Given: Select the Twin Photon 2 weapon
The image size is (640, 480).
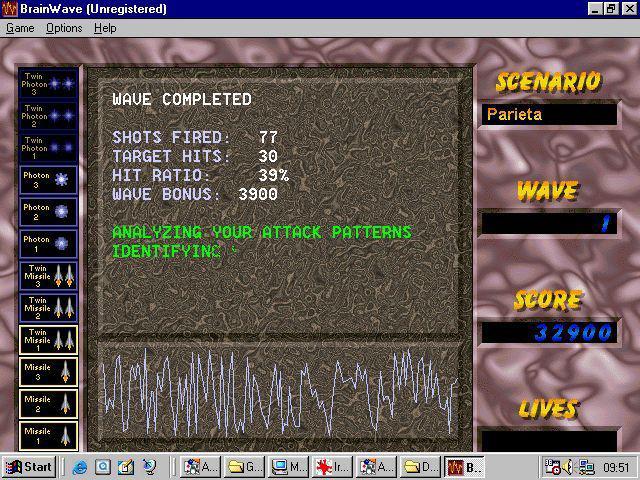Looking at the screenshot, I should pos(48,116).
